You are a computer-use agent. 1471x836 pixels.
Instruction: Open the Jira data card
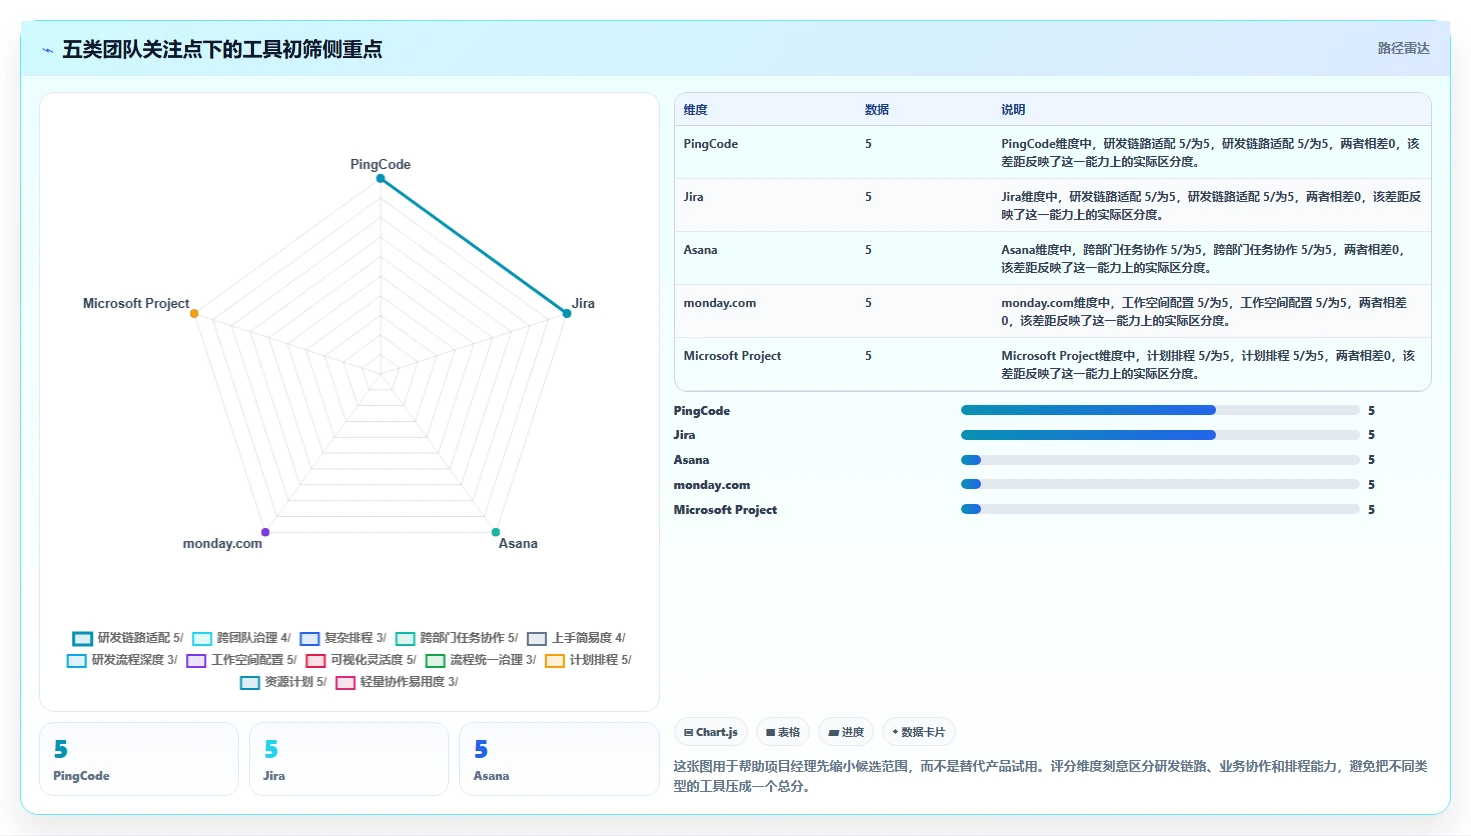[x=349, y=759]
